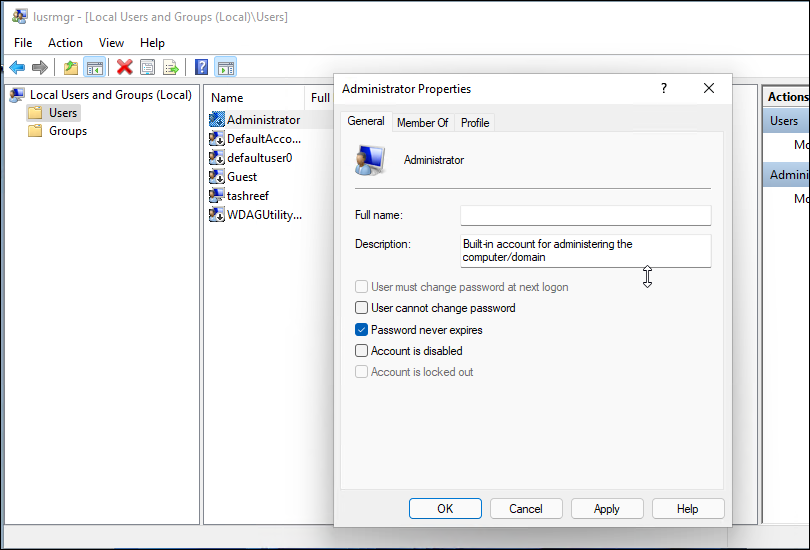This screenshot has height=550, width=810.
Task: Click the question mark help icon in dialog title
Action: click(664, 88)
